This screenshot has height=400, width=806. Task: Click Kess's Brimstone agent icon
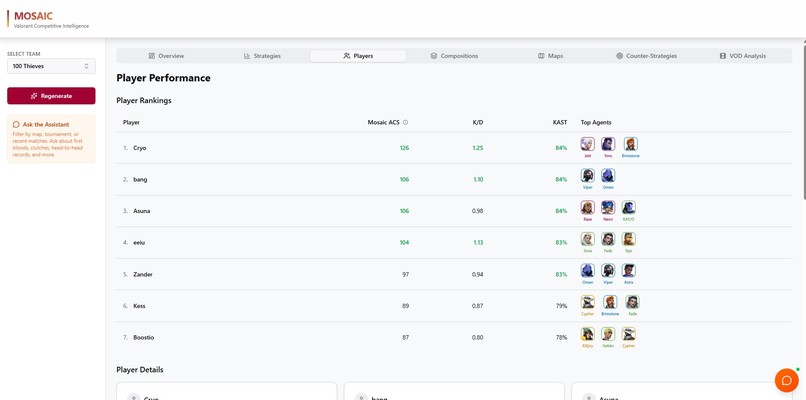[x=610, y=302]
